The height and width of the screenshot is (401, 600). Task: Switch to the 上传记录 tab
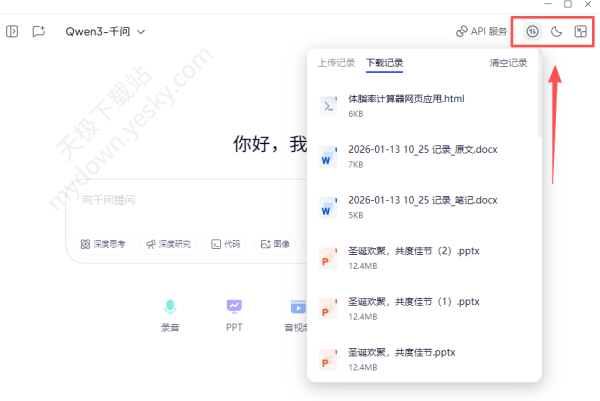coord(336,63)
